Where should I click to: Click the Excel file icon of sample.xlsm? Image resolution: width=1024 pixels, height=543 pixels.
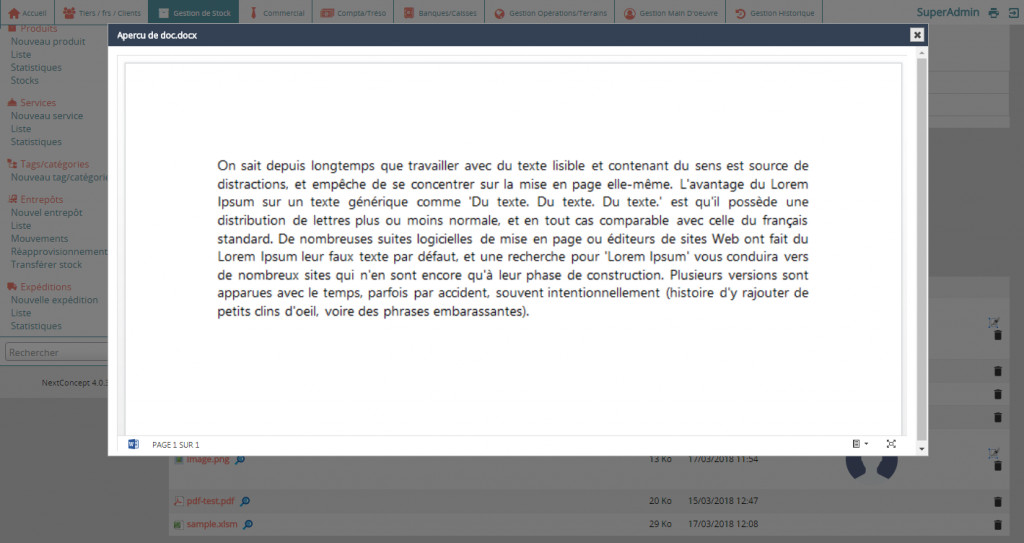[178, 524]
